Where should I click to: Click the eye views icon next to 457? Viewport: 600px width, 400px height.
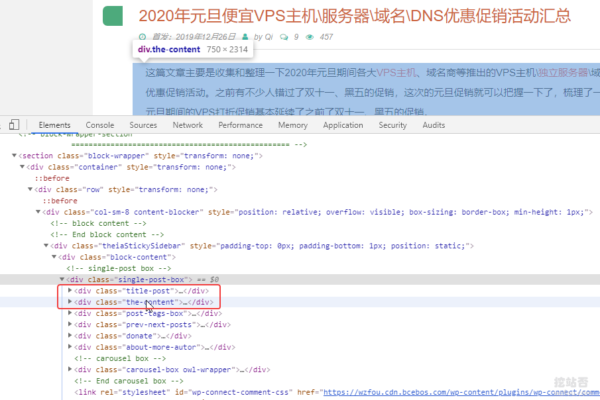point(310,37)
